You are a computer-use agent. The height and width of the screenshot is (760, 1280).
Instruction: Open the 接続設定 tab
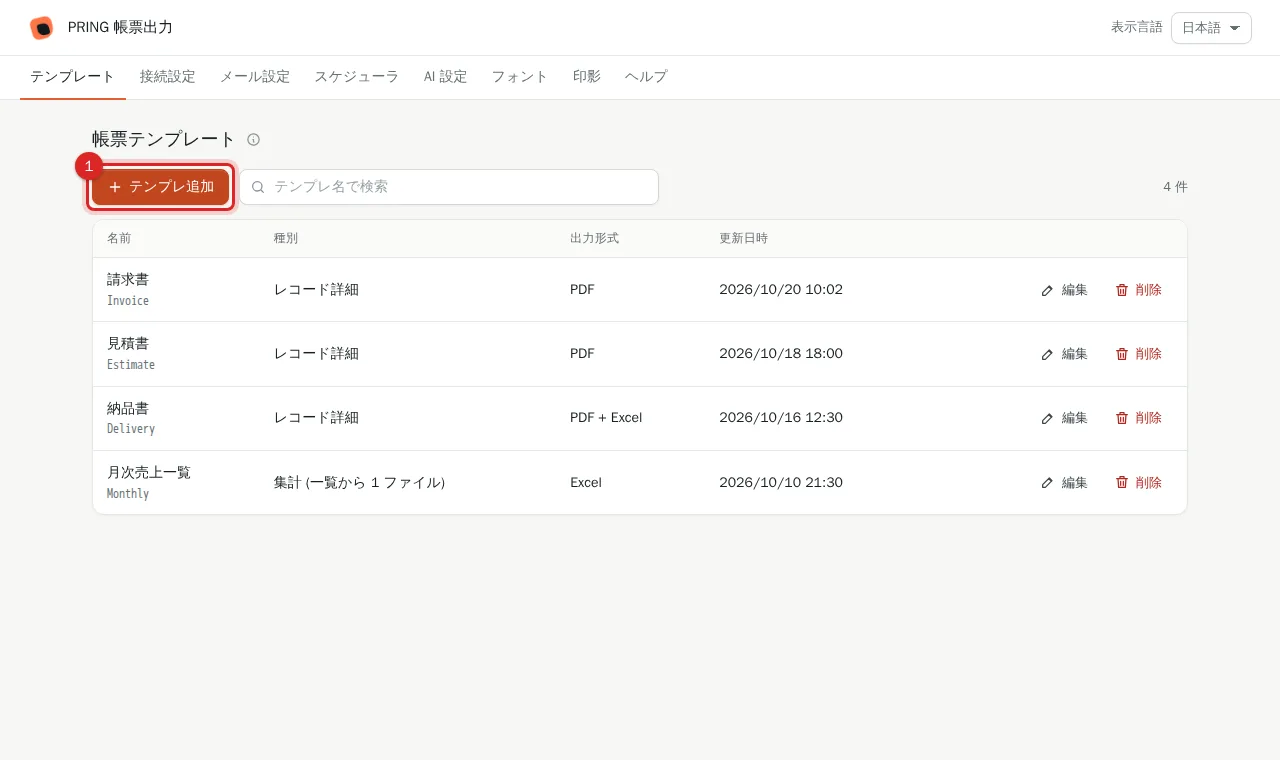coord(168,77)
